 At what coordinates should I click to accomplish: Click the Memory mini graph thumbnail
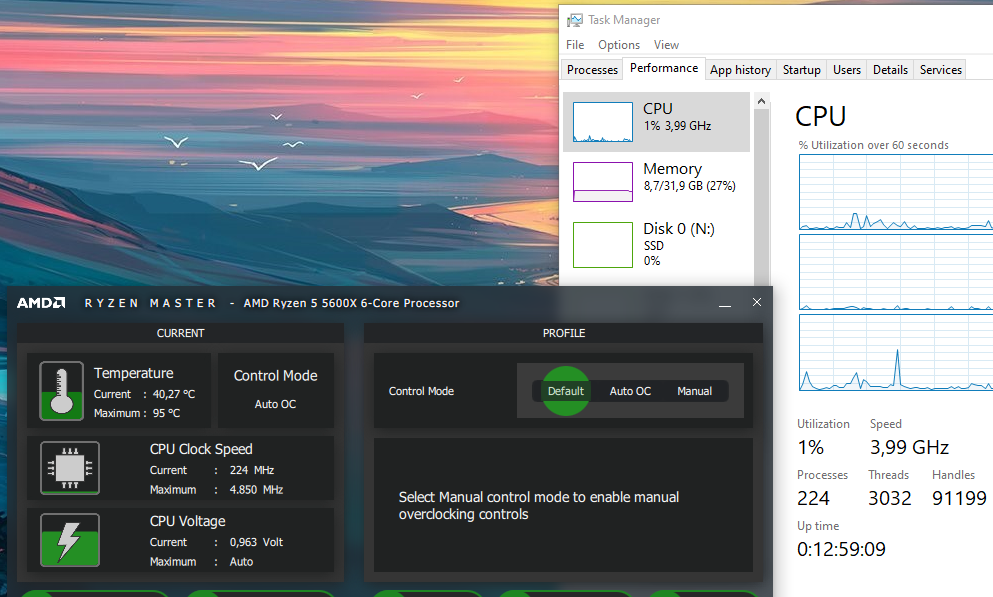603,182
